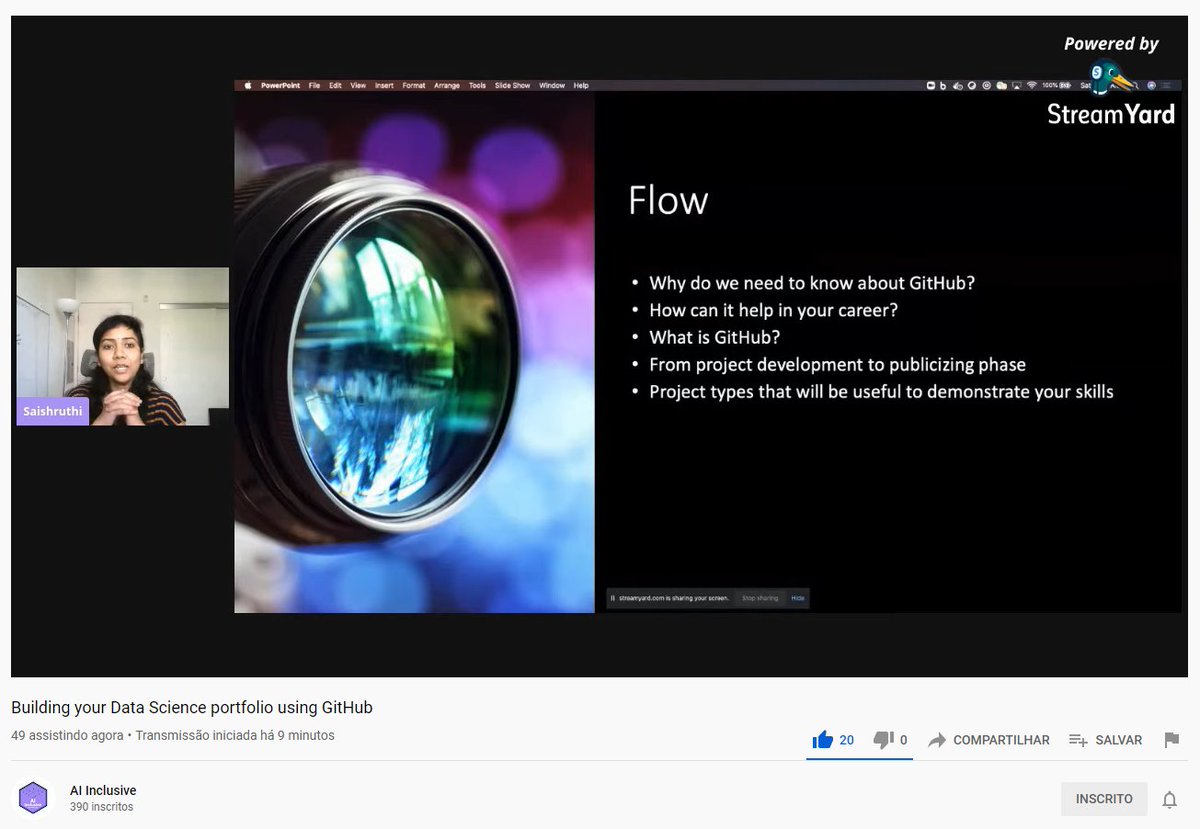Image resolution: width=1200 pixels, height=829 pixels.
Task: Open the Help menu in PowerPoint
Action: pos(581,86)
